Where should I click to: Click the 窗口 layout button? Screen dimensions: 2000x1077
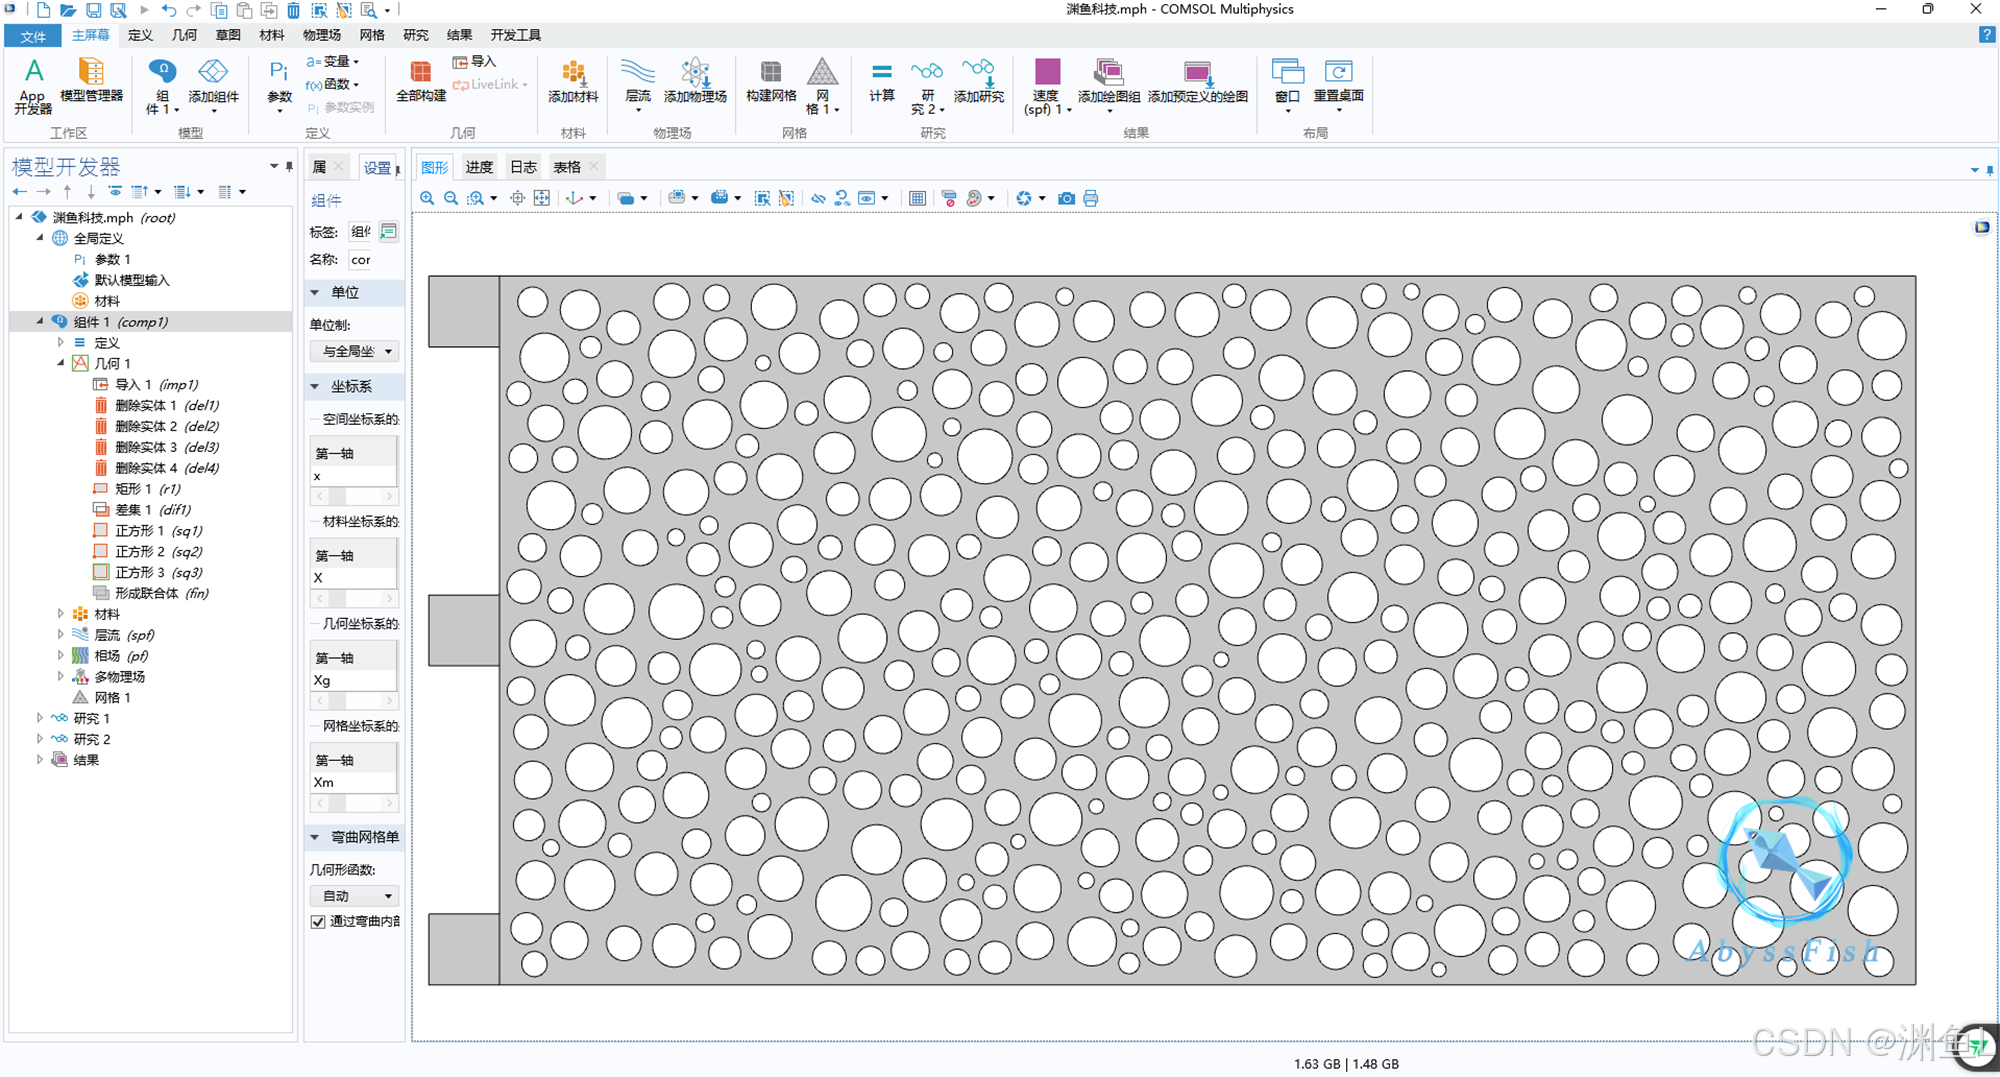(1287, 84)
